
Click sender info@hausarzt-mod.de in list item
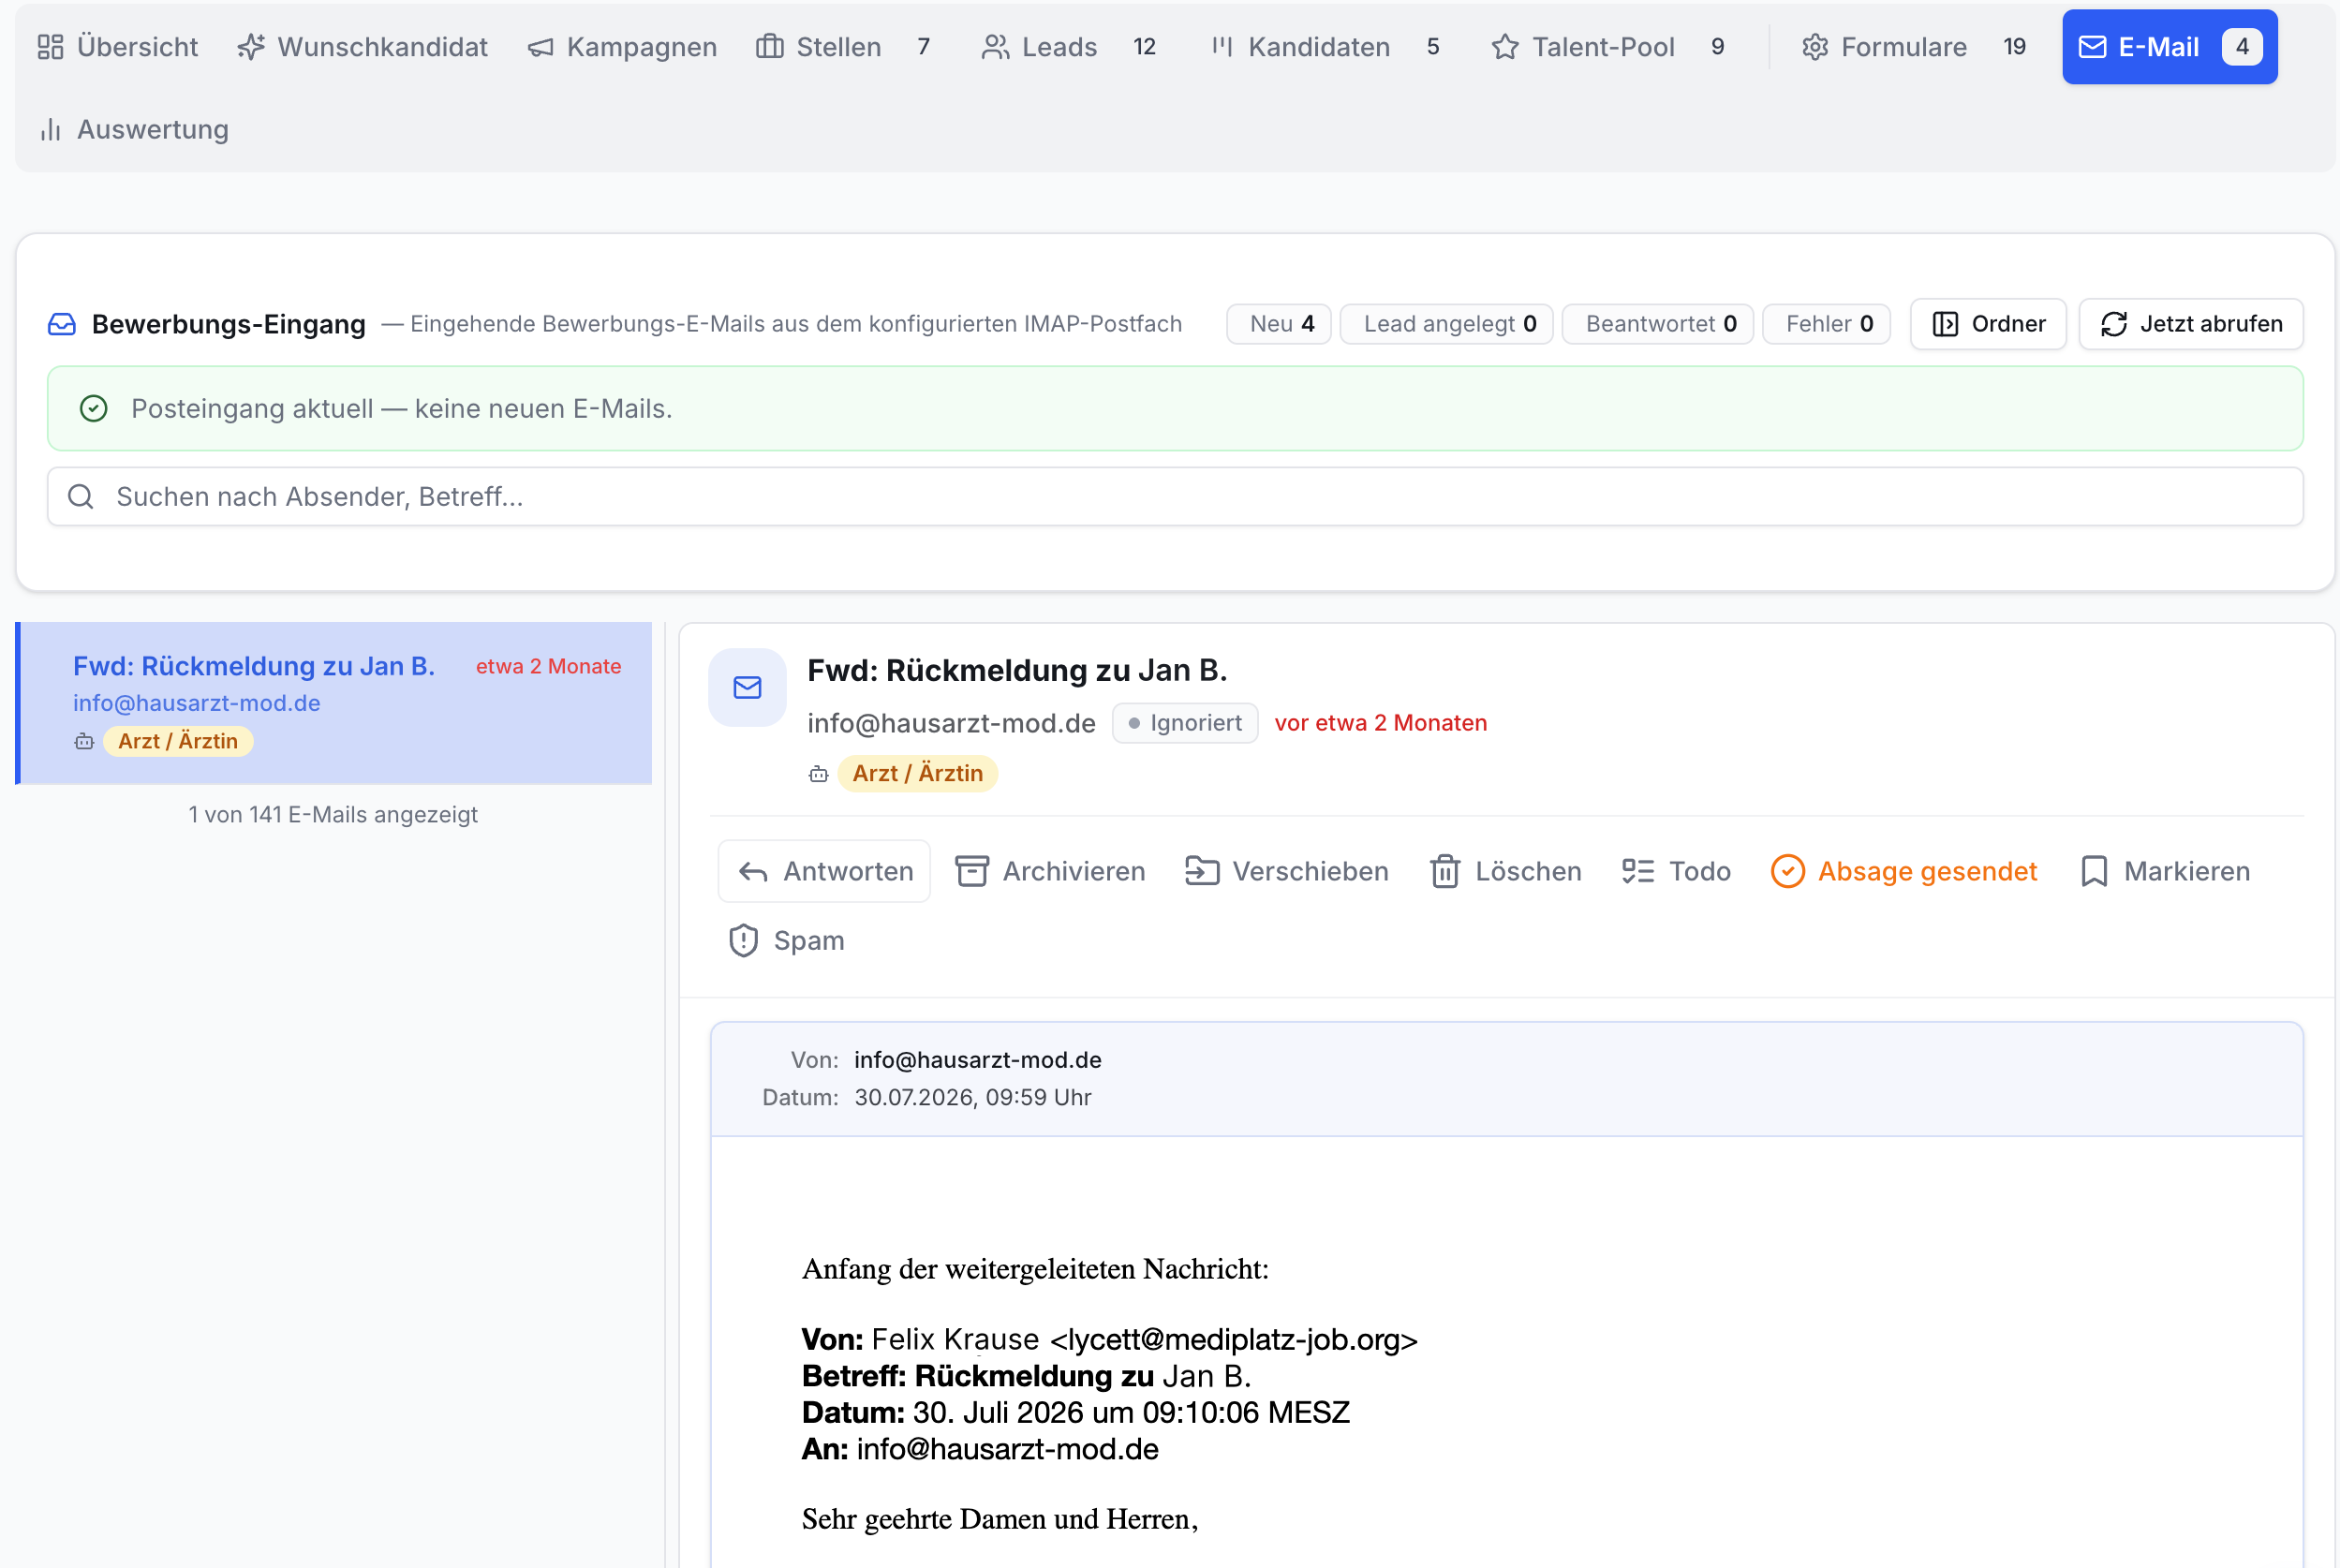pyautogui.click(x=197, y=703)
